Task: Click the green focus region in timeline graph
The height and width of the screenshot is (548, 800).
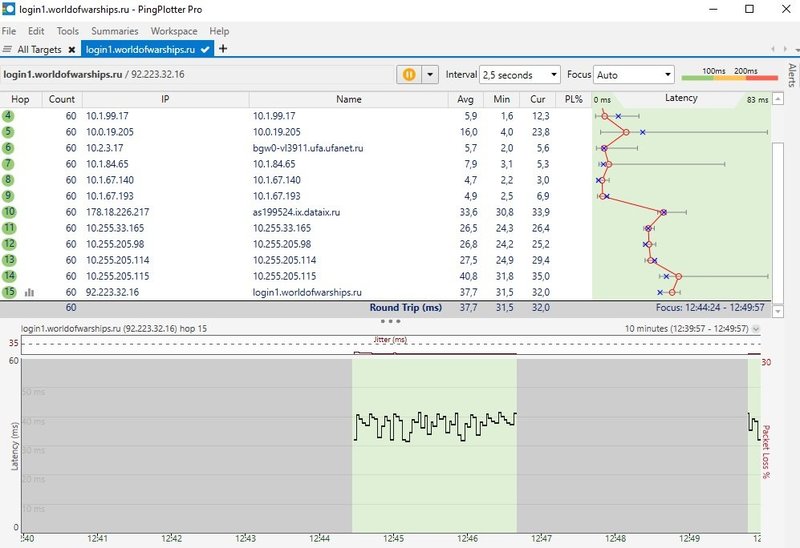Action: (434, 445)
